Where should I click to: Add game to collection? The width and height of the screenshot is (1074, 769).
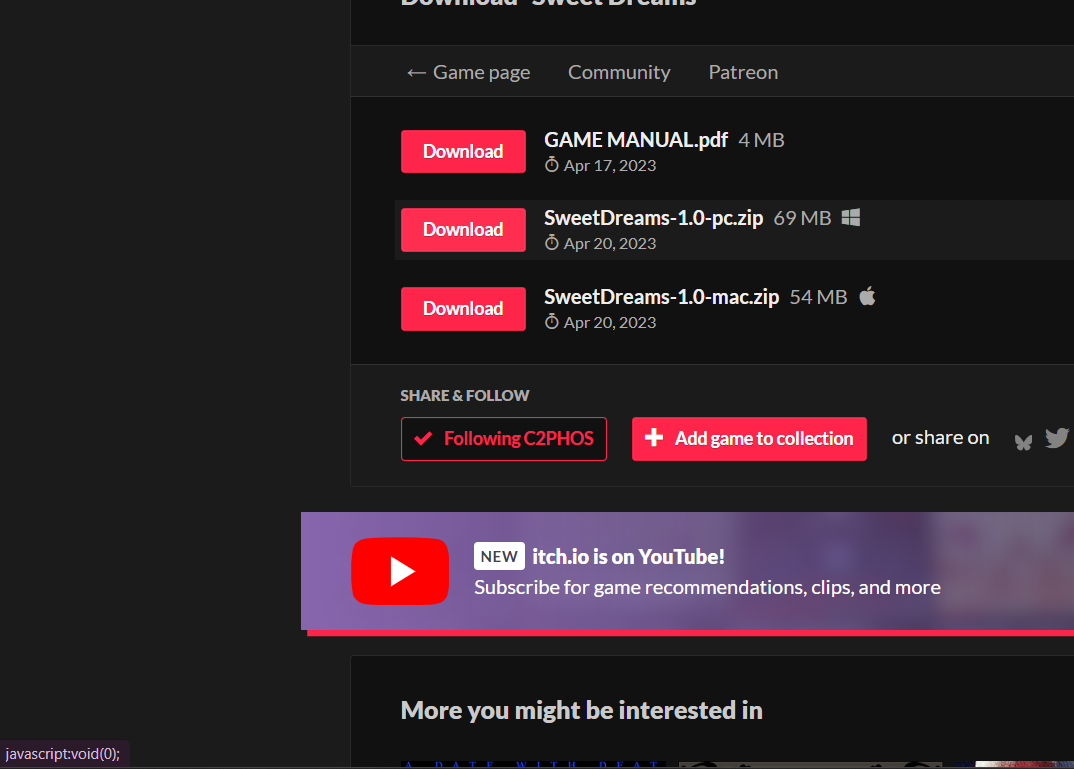point(749,438)
